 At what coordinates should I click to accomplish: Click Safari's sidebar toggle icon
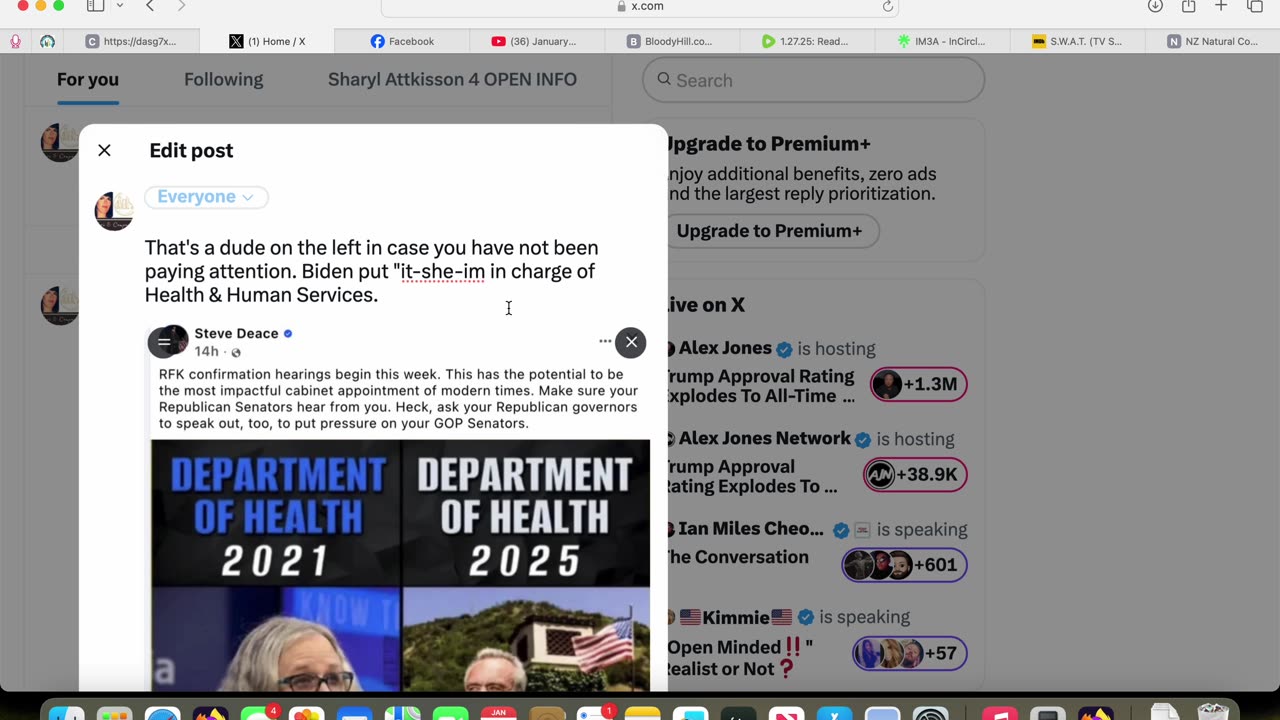pyautogui.click(x=95, y=6)
